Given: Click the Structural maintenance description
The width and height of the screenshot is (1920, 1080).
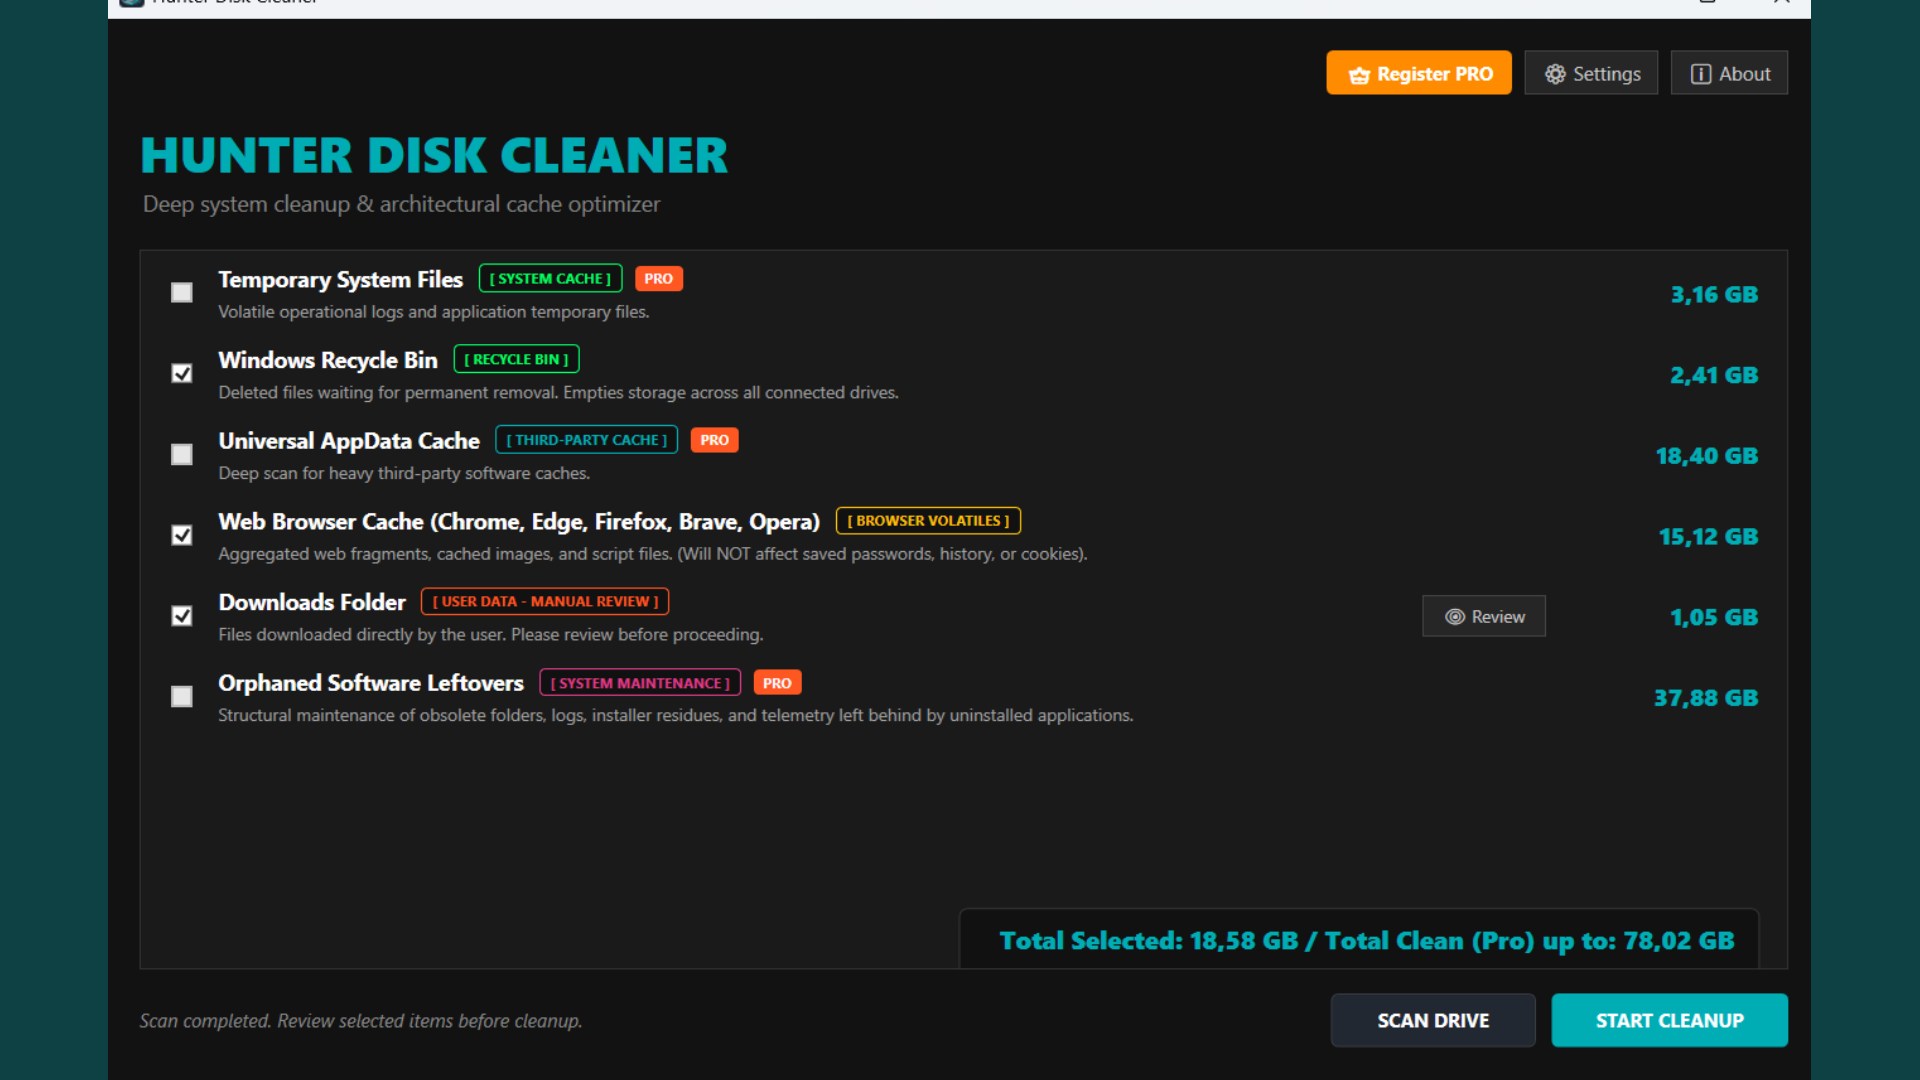Looking at the screenshot, I should point(676,716).
